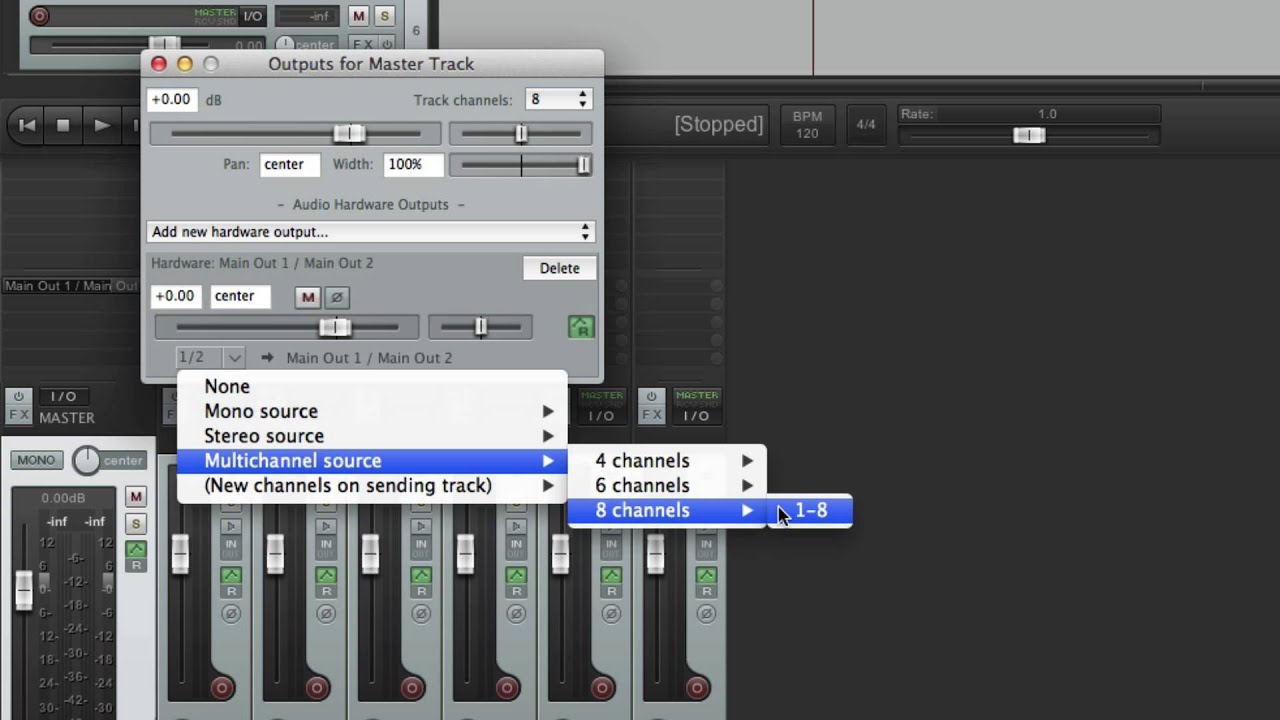Open Main Out 1 / Main Out 2 destination
This screenshot has width=1280, height=720.
(369, 358)
